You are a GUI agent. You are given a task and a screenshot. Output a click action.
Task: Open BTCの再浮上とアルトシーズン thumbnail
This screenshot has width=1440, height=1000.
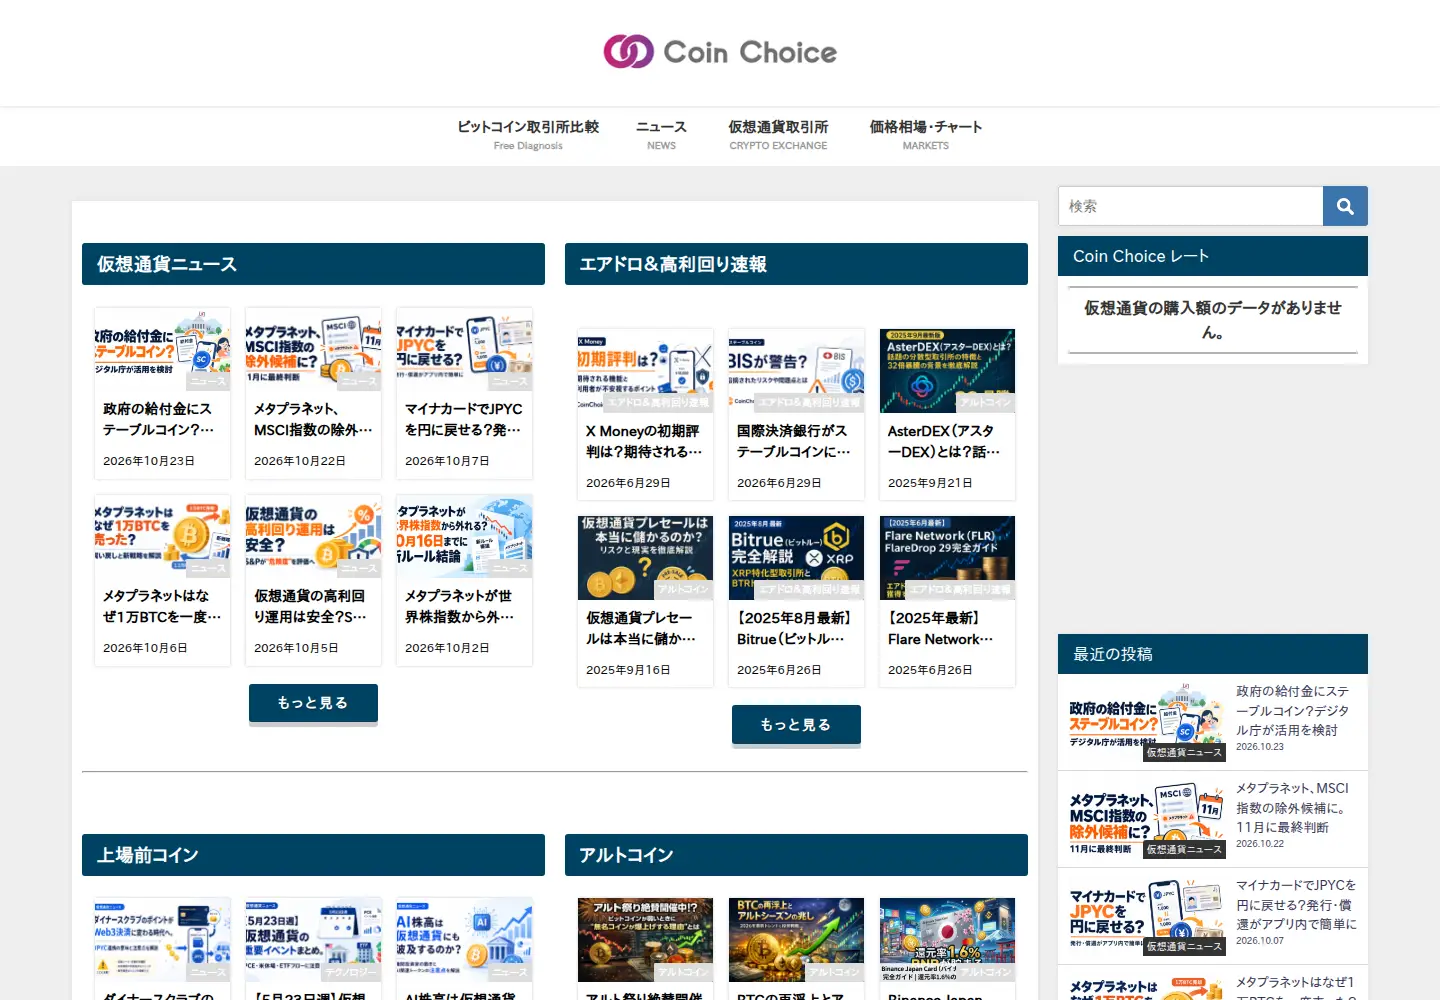tap(797, 940)
